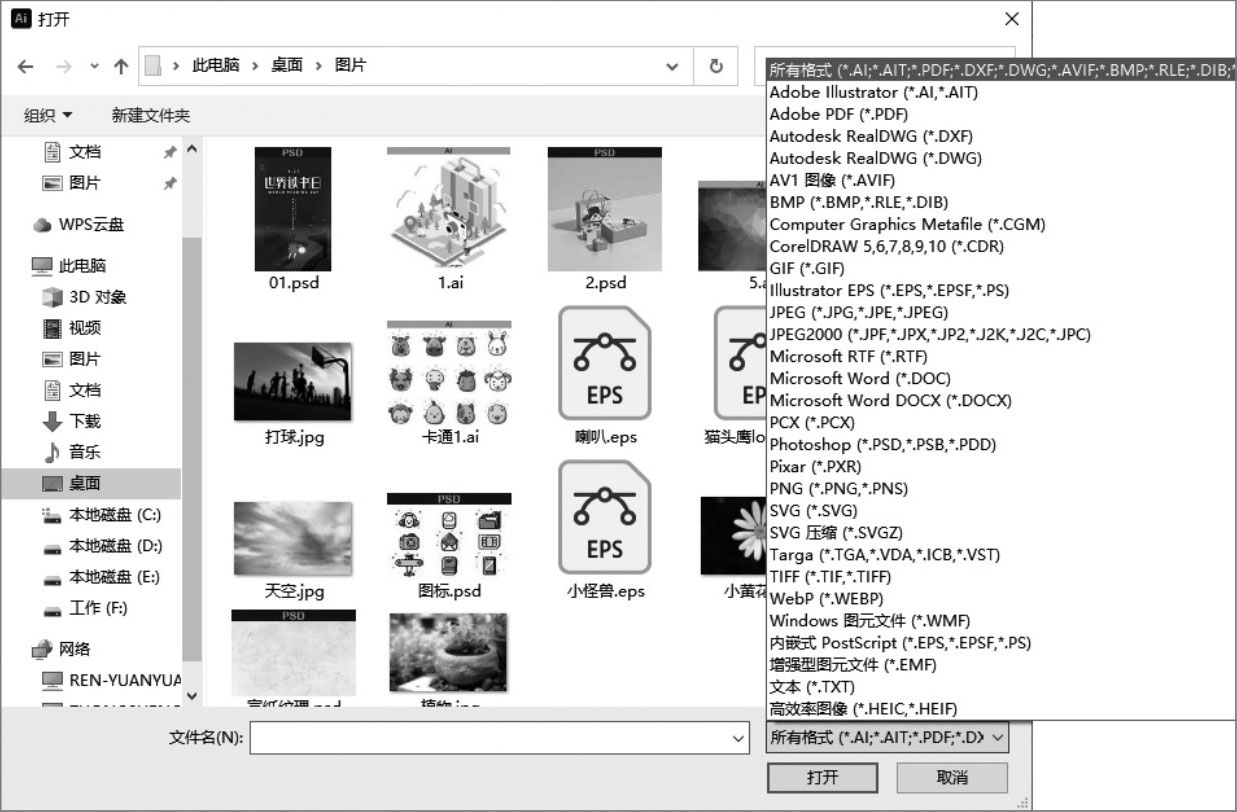The height and width of the screenshot is (812, 1237).
Task: Click 此电脑 in the address path
Action: [216, 65]
